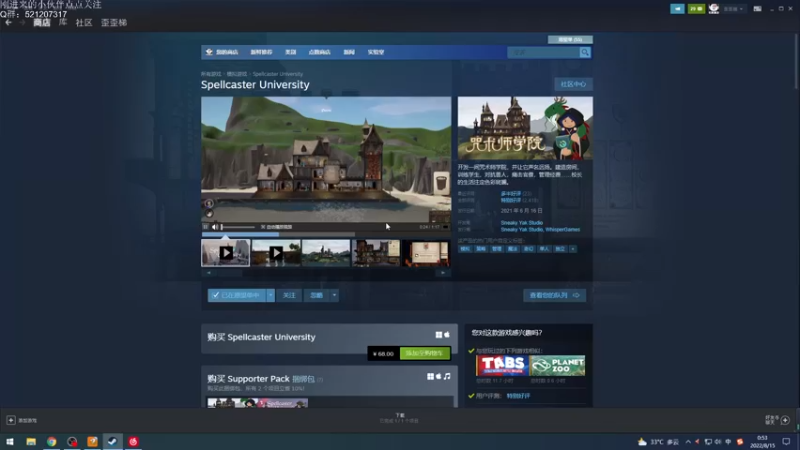Viewport: 800px width, 450px height.
Task: Click the green add to cart button
Action: tap(424, 353)
